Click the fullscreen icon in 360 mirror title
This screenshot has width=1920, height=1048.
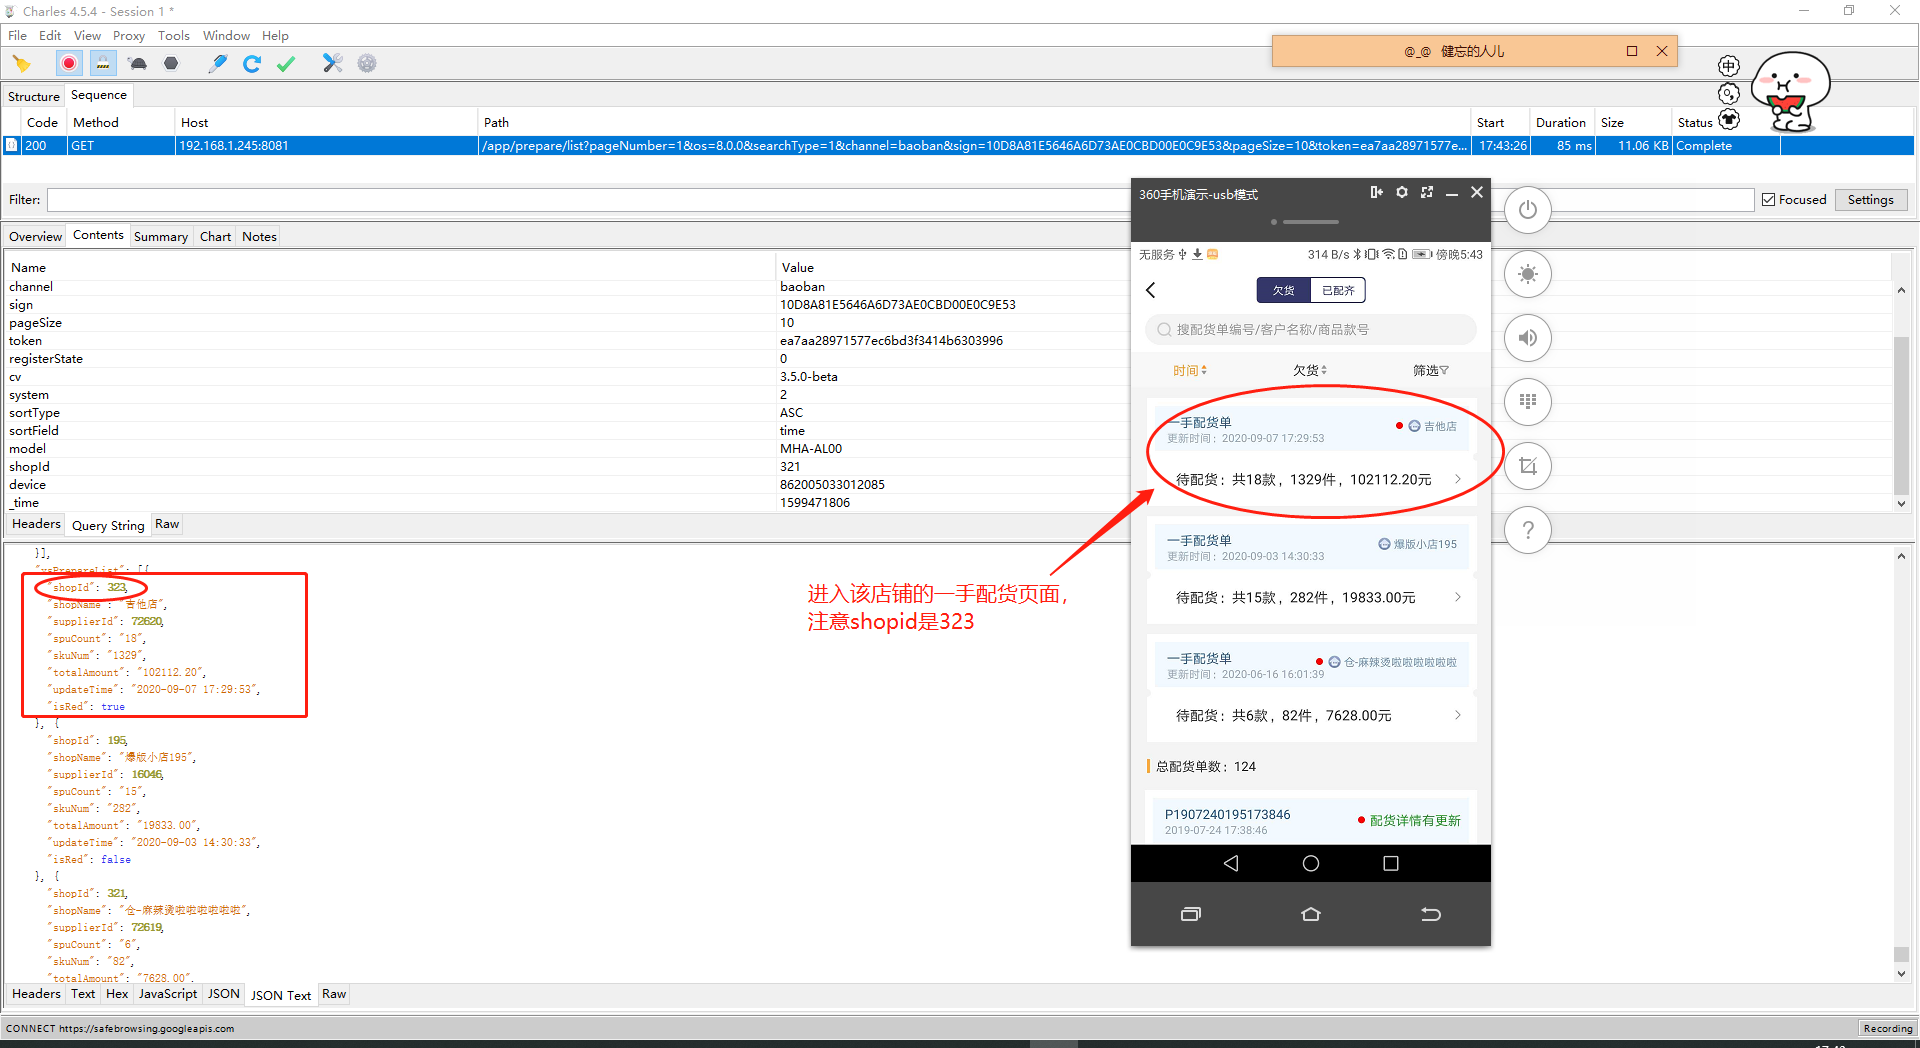[x=1427, y=192]
